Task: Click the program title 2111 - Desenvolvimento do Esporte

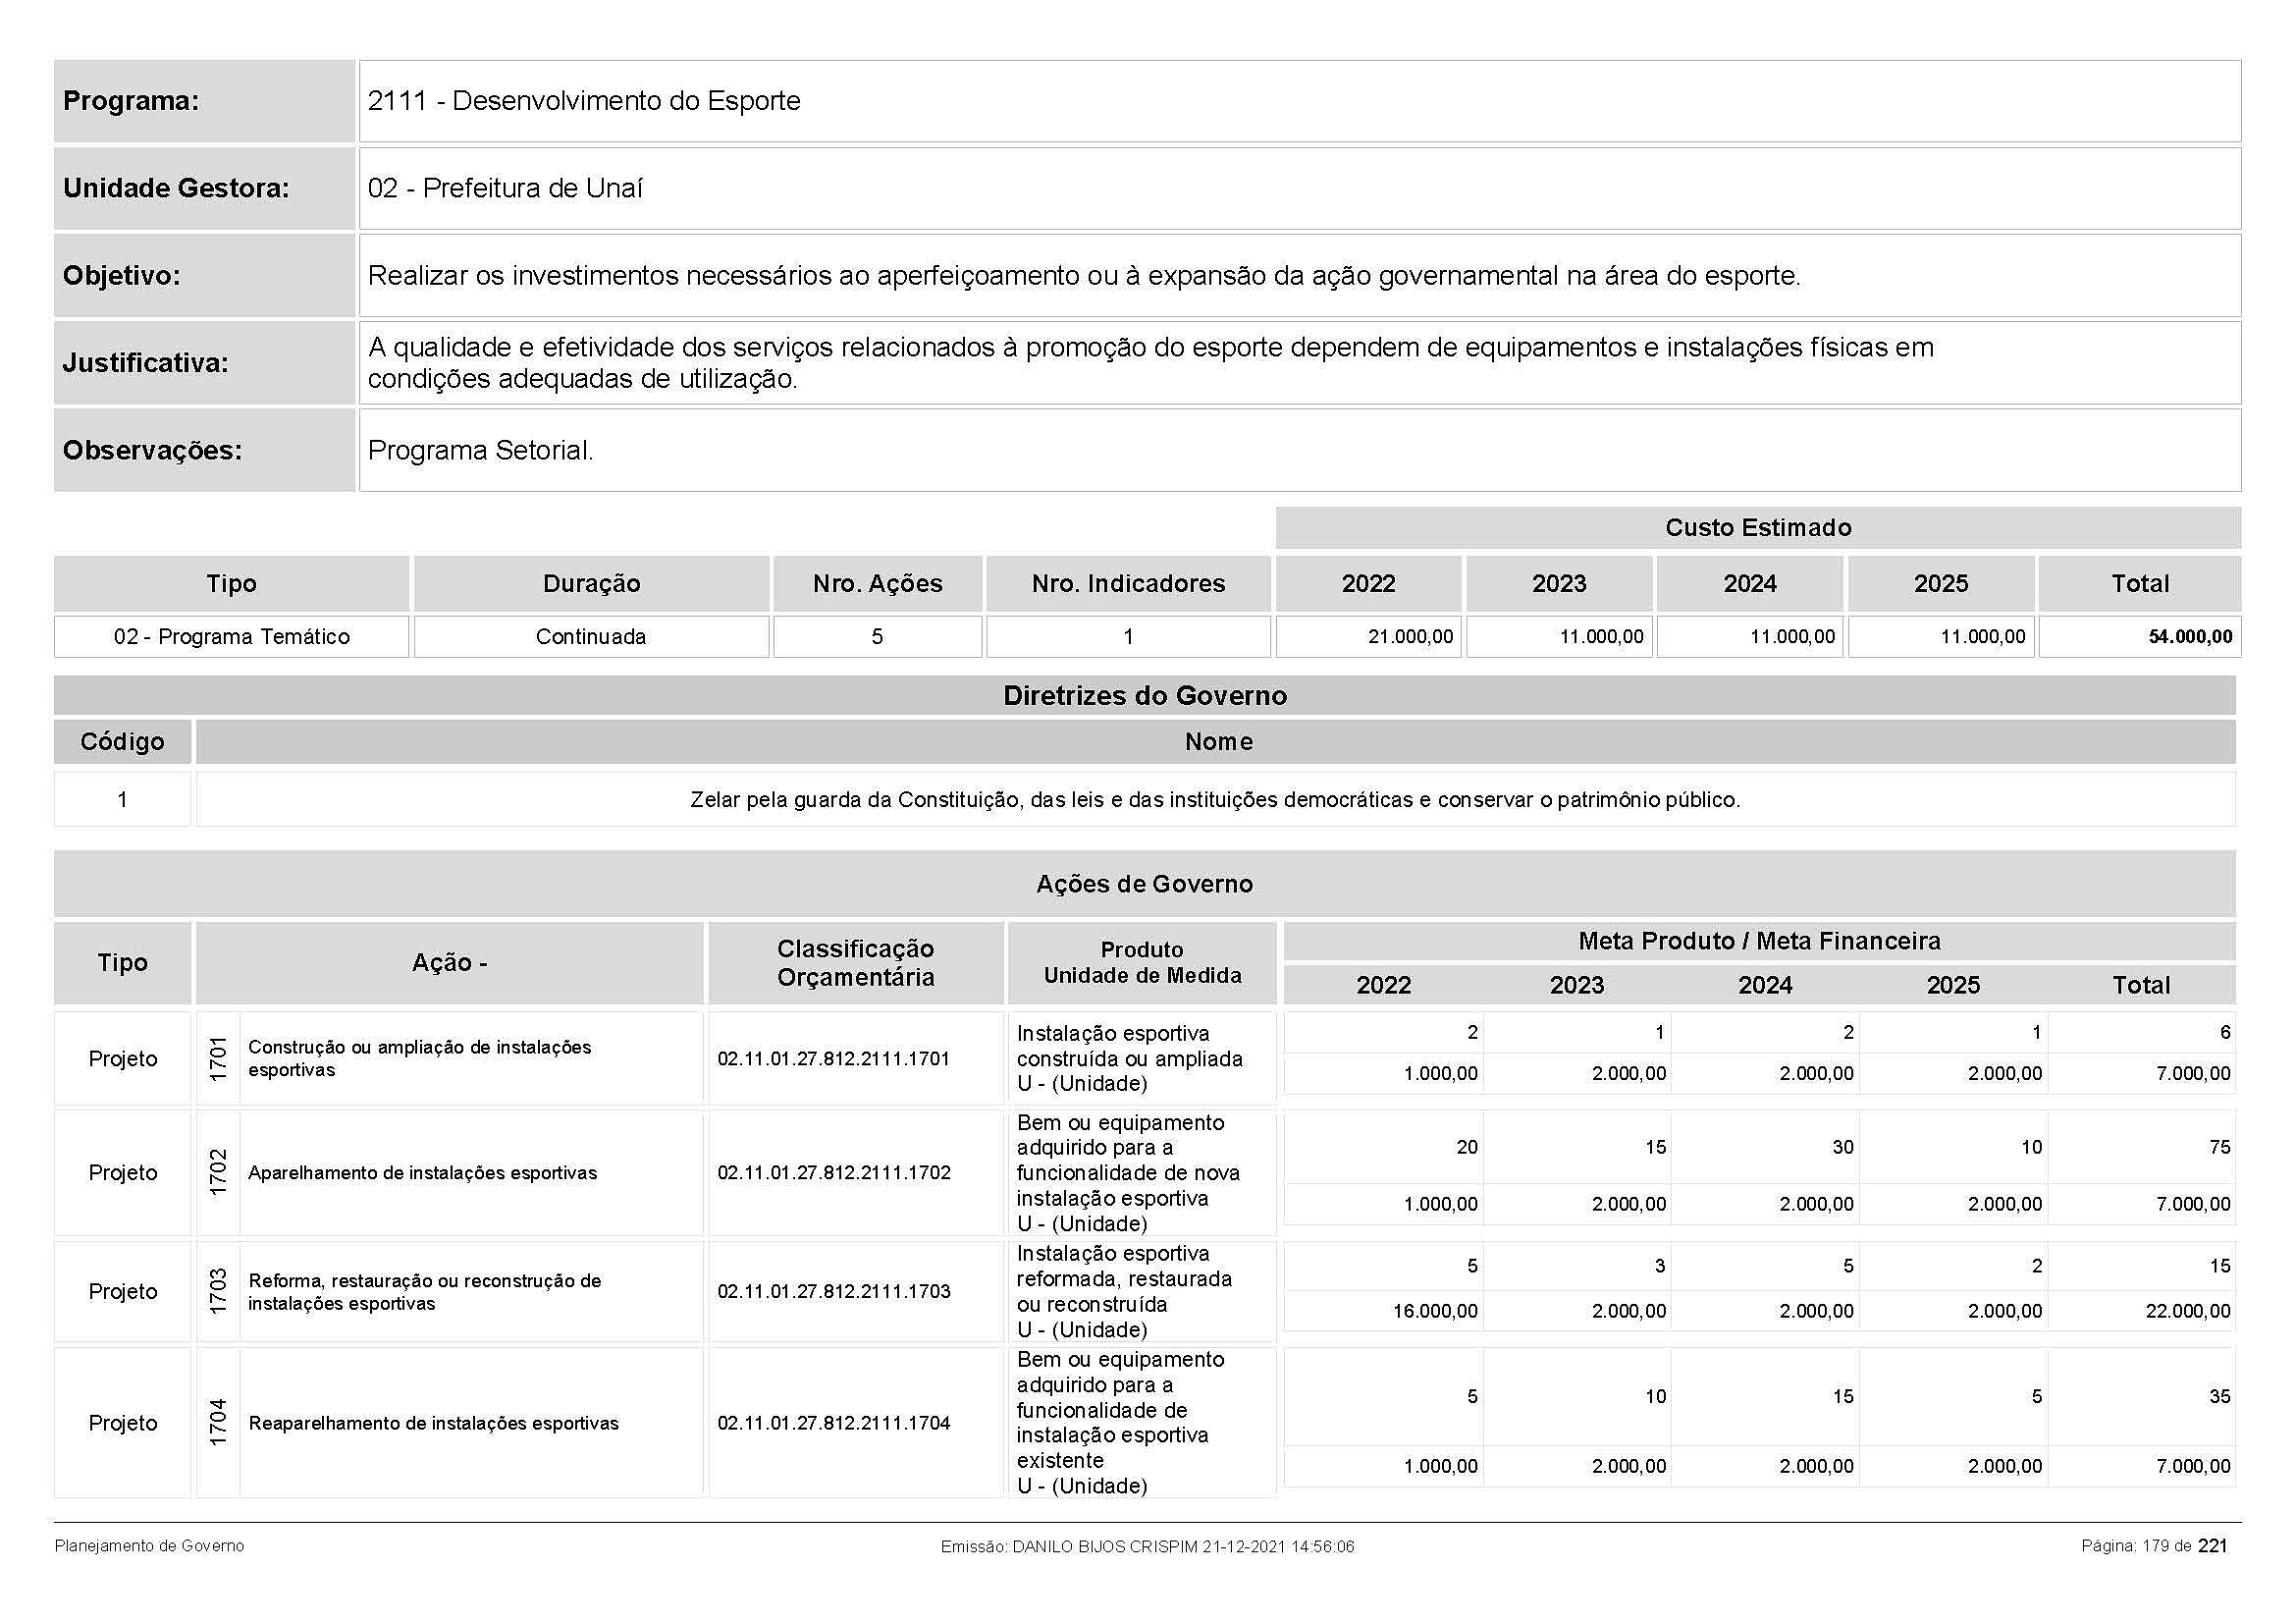Action: [x=584, y=101]
